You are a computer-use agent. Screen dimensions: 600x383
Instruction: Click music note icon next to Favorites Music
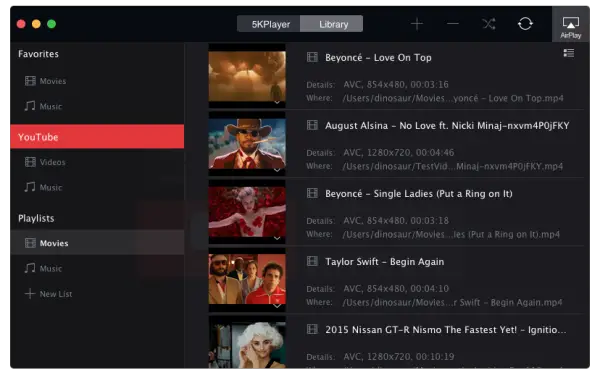click(x=30, y=106)
